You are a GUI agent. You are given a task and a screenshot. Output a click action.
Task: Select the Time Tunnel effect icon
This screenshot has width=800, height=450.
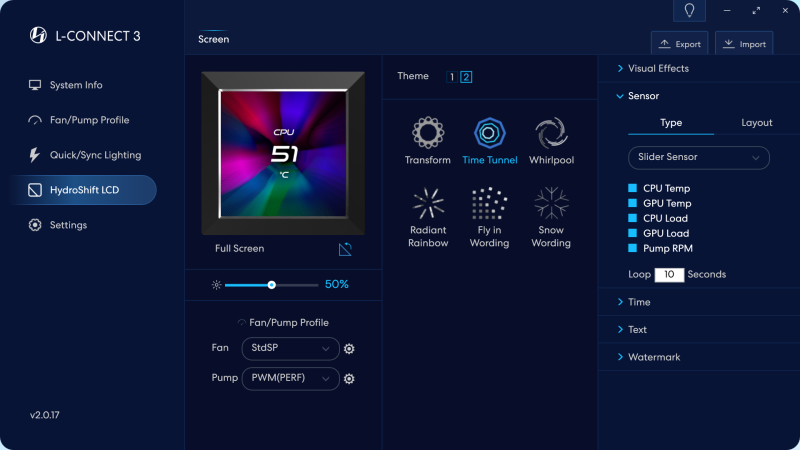pyautogui.click(x=489, y=133)
